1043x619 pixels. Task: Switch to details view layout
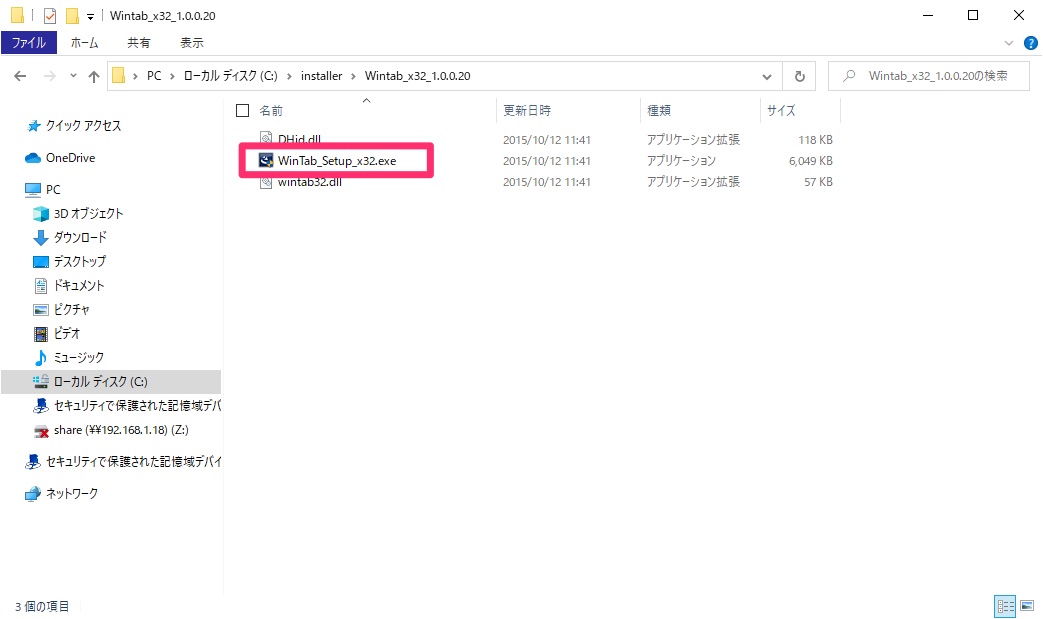(x=1004, y=606)
